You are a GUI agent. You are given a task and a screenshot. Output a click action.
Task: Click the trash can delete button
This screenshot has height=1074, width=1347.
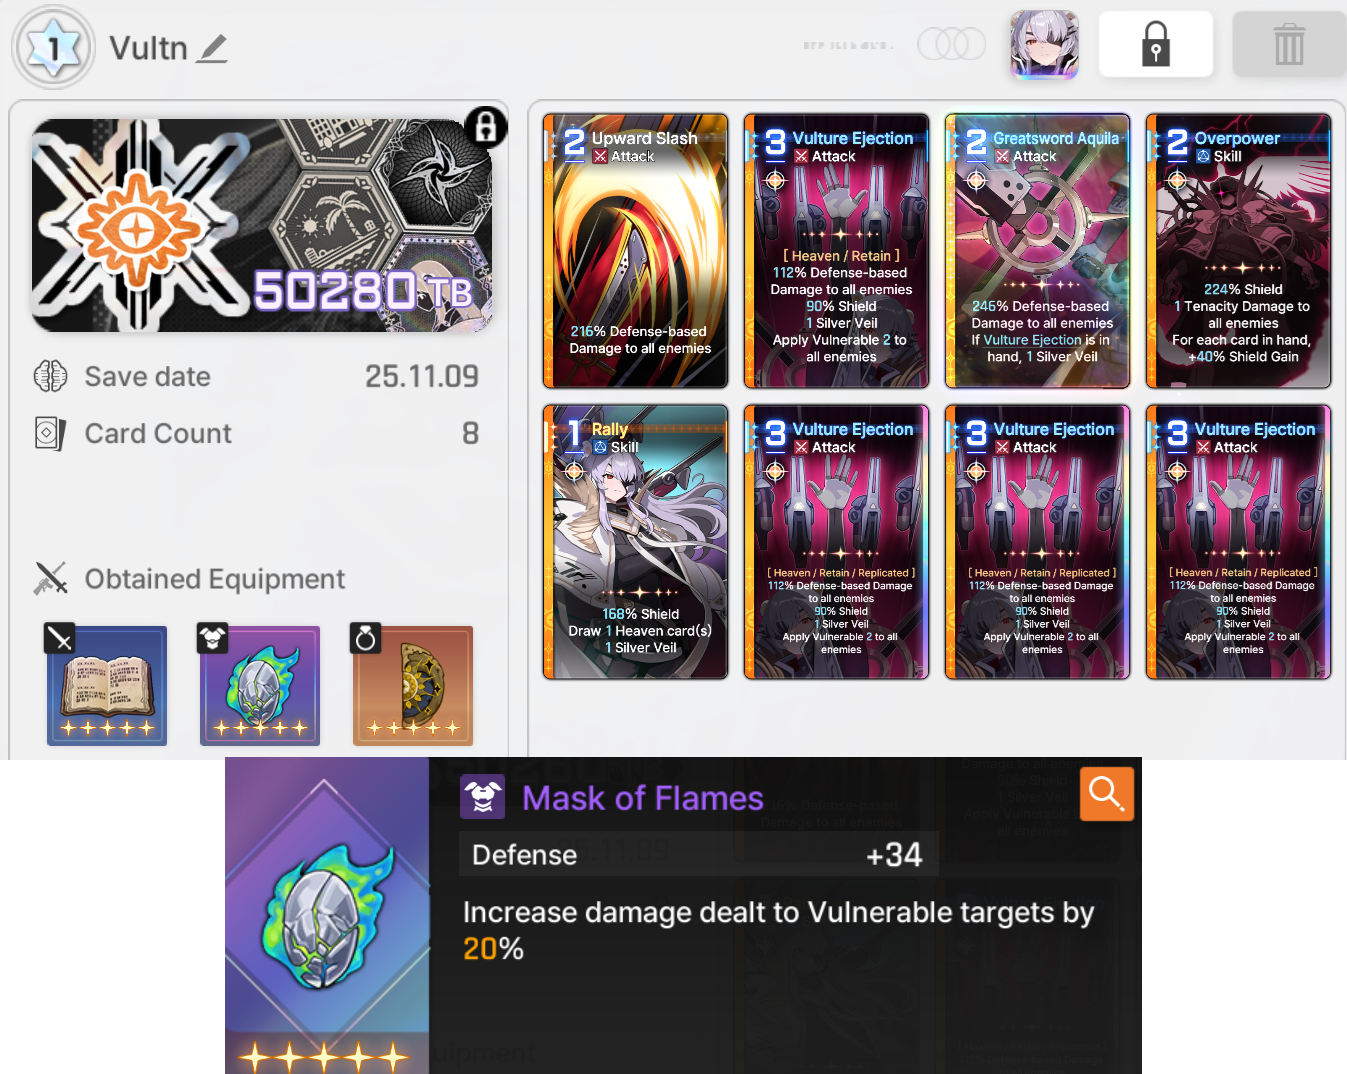(x=1289, y=44)
